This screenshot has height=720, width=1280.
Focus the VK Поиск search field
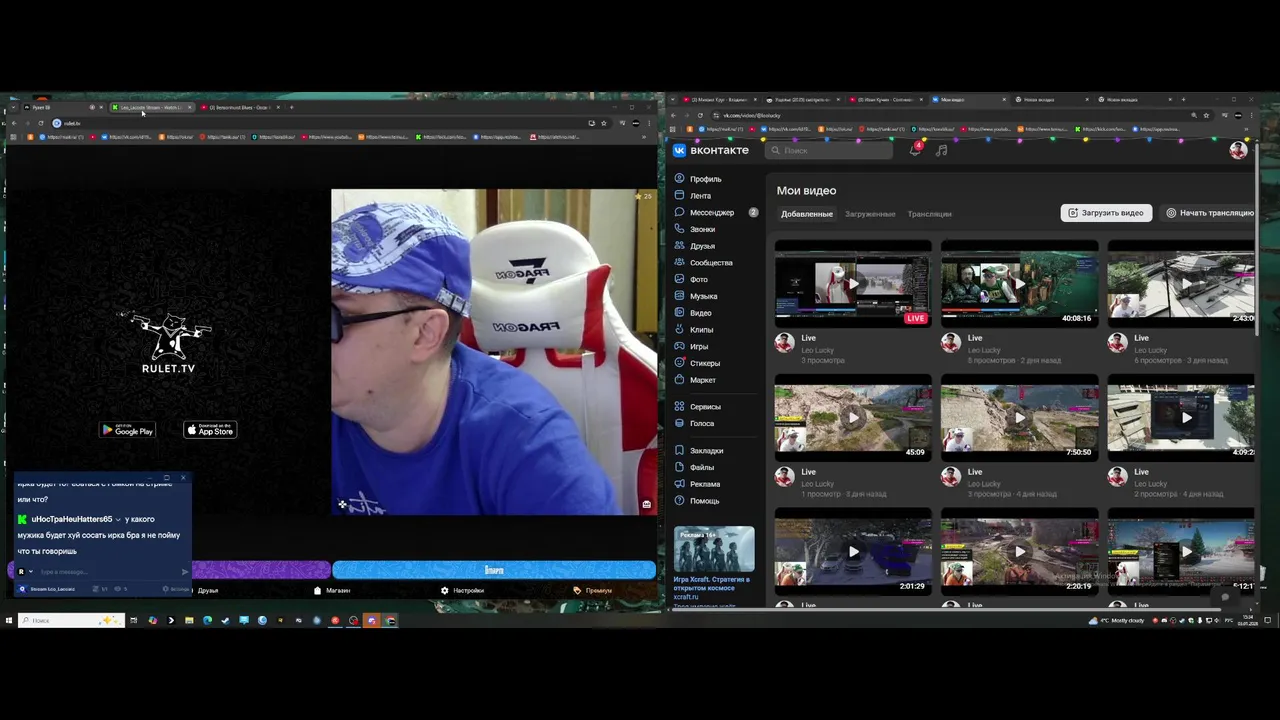pyautogui.click(x=829, y=150)
